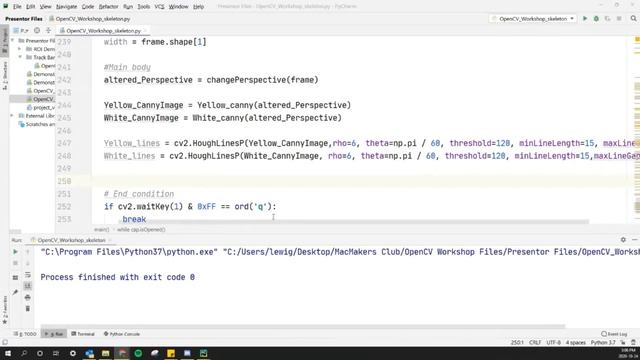
Task: Open Structure side tool window
Action: coord(5,76)
